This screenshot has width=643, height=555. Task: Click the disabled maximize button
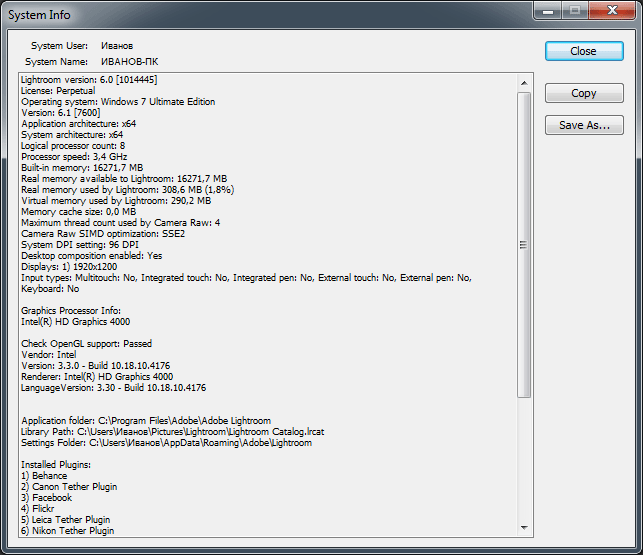tap(575, 10)
